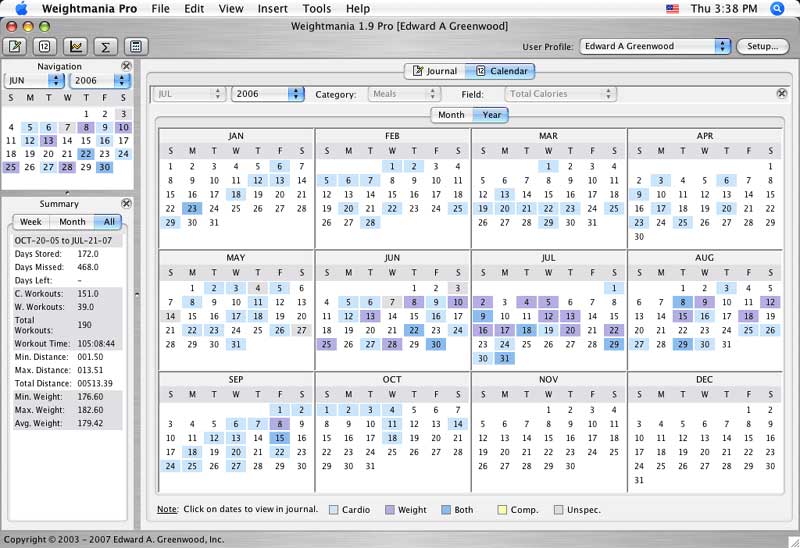Viewport: 800px width, 548px height.
Task: Click the menu bar clock Thu 3:38 PM
Action: coord(724,9)
